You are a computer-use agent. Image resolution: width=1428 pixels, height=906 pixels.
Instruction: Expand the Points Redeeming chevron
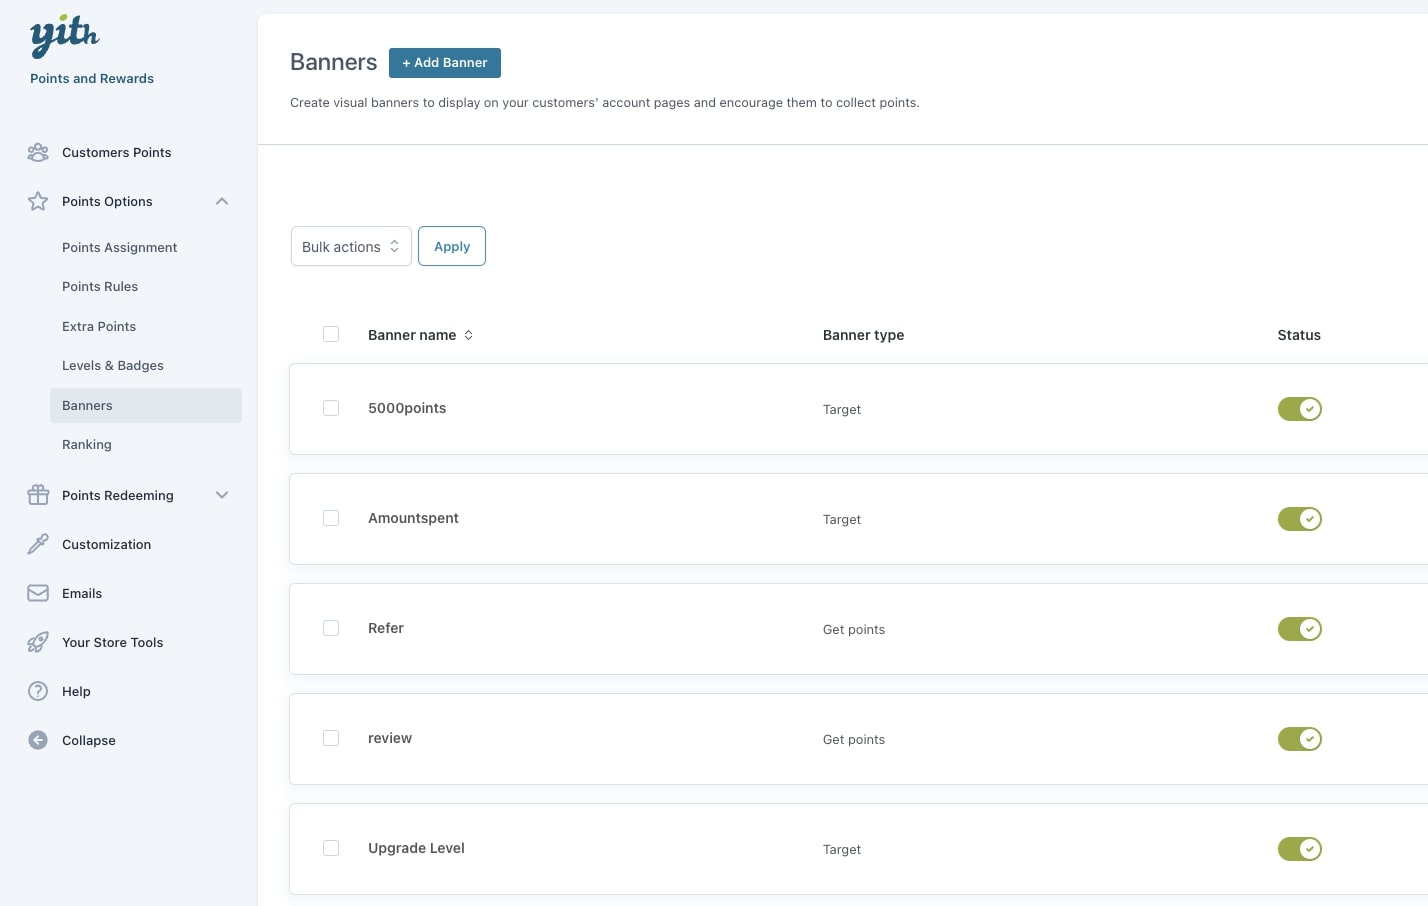point(222,495)
